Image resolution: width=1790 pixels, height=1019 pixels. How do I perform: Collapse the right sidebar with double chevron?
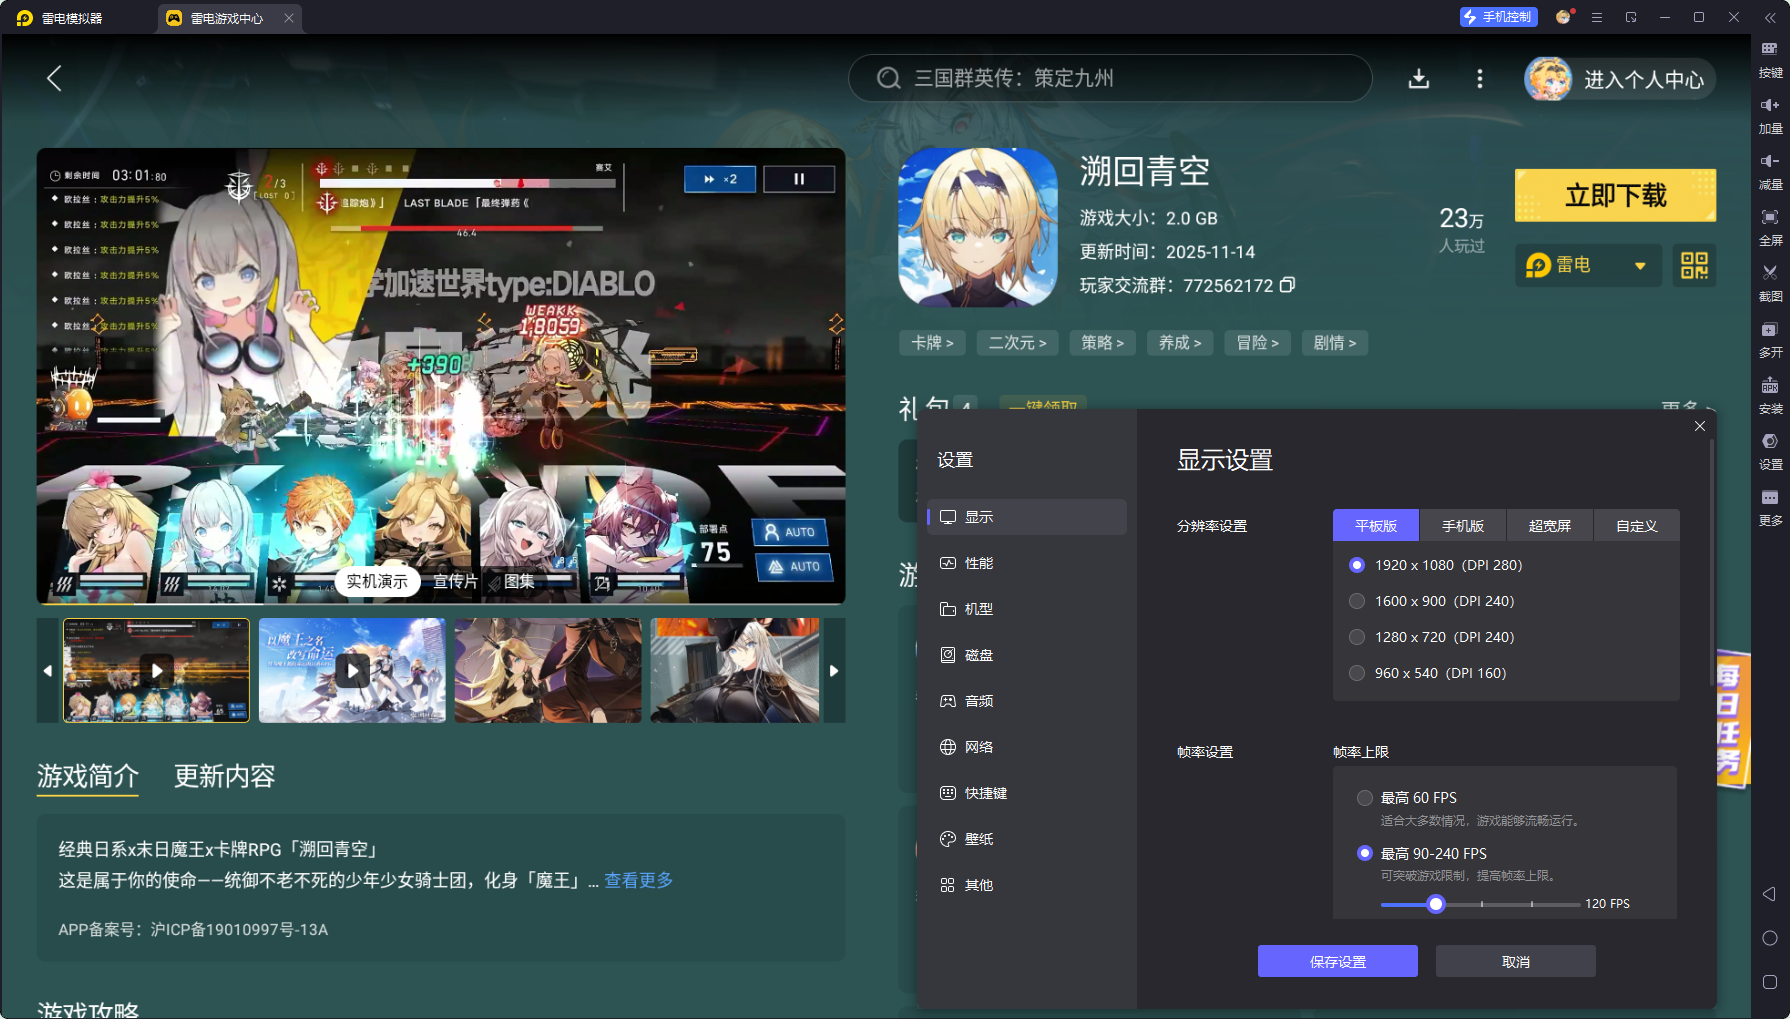[1770, 18]
